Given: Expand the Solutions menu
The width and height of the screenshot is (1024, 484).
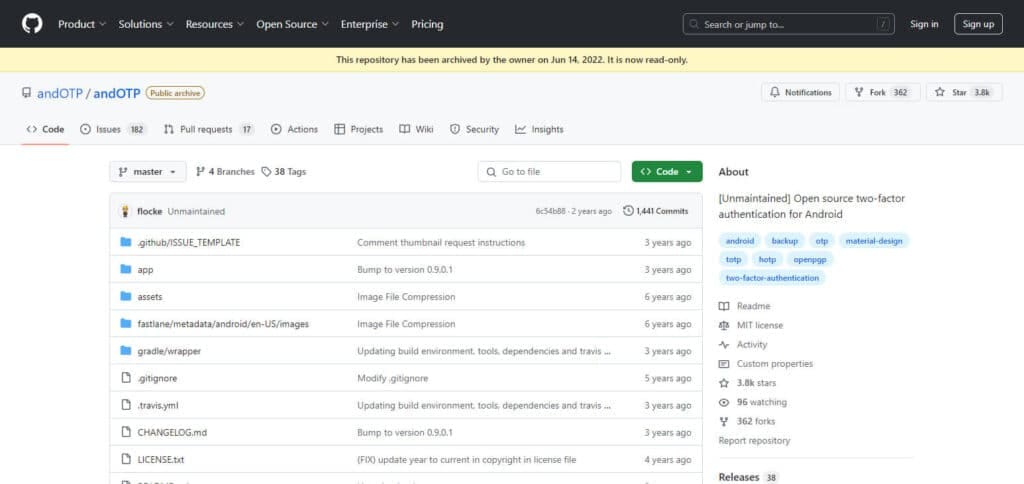Looking at the screenshot, I should (x=146, y=24).
